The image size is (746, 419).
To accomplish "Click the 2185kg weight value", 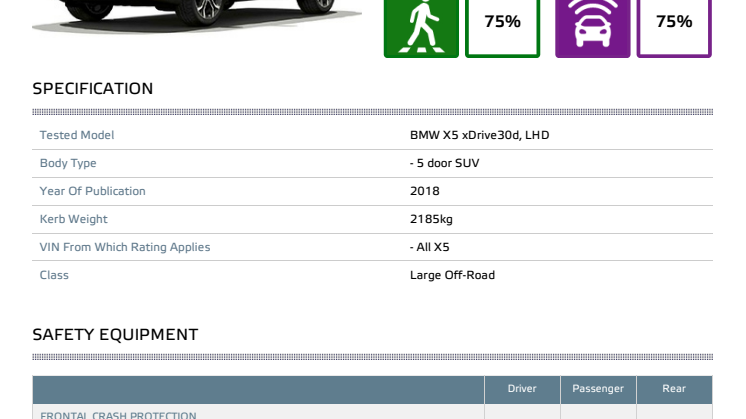I will pos(431,219).
